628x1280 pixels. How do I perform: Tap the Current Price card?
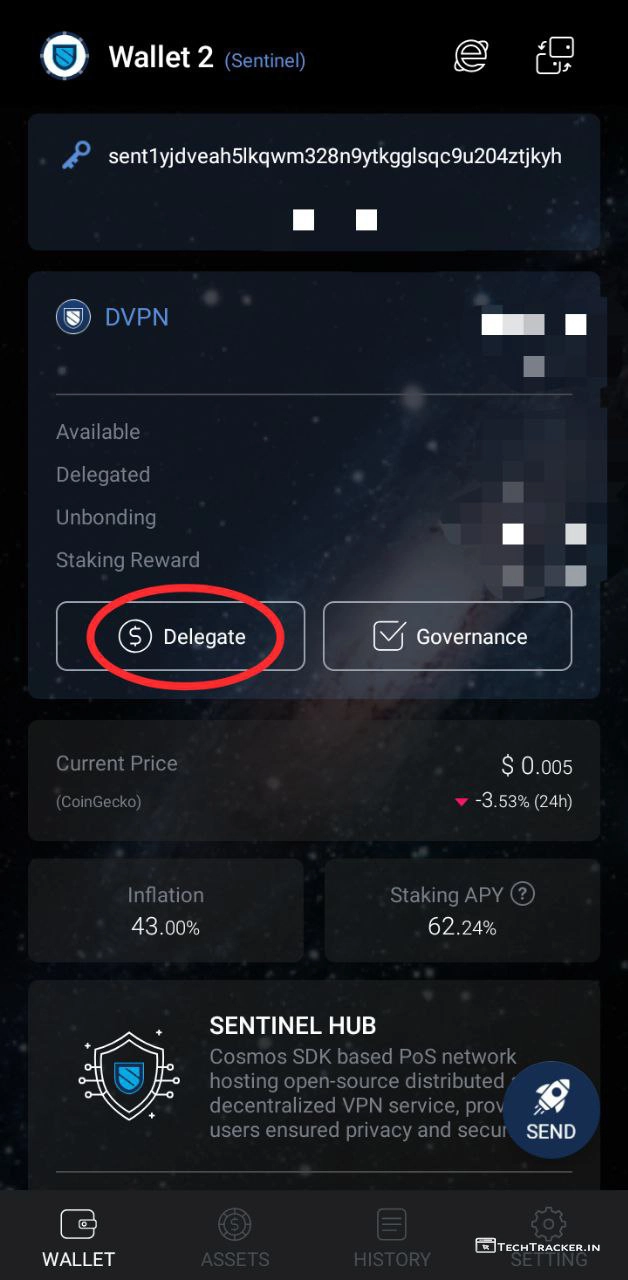coord(314,780)
